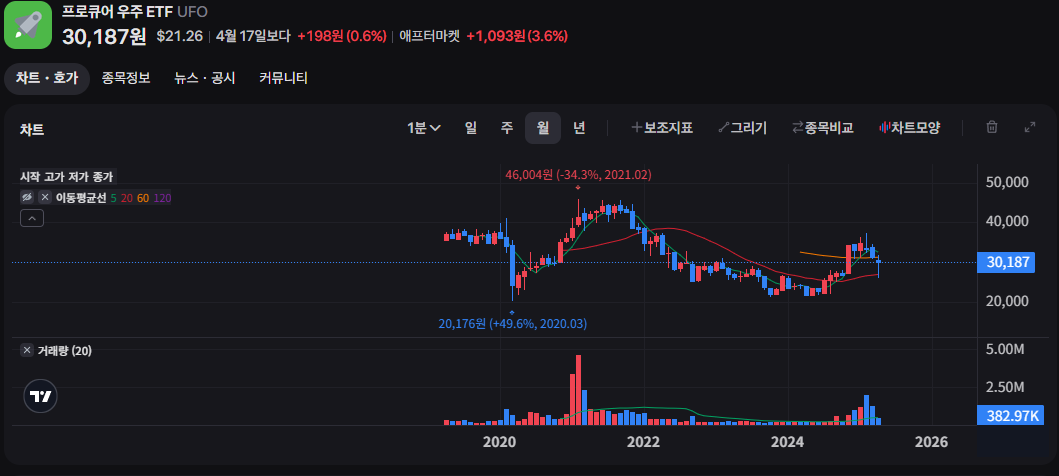Click the 5.00M volume axis label
This screenshot has width=1059, height=476.
click(x=1007, y=350)
